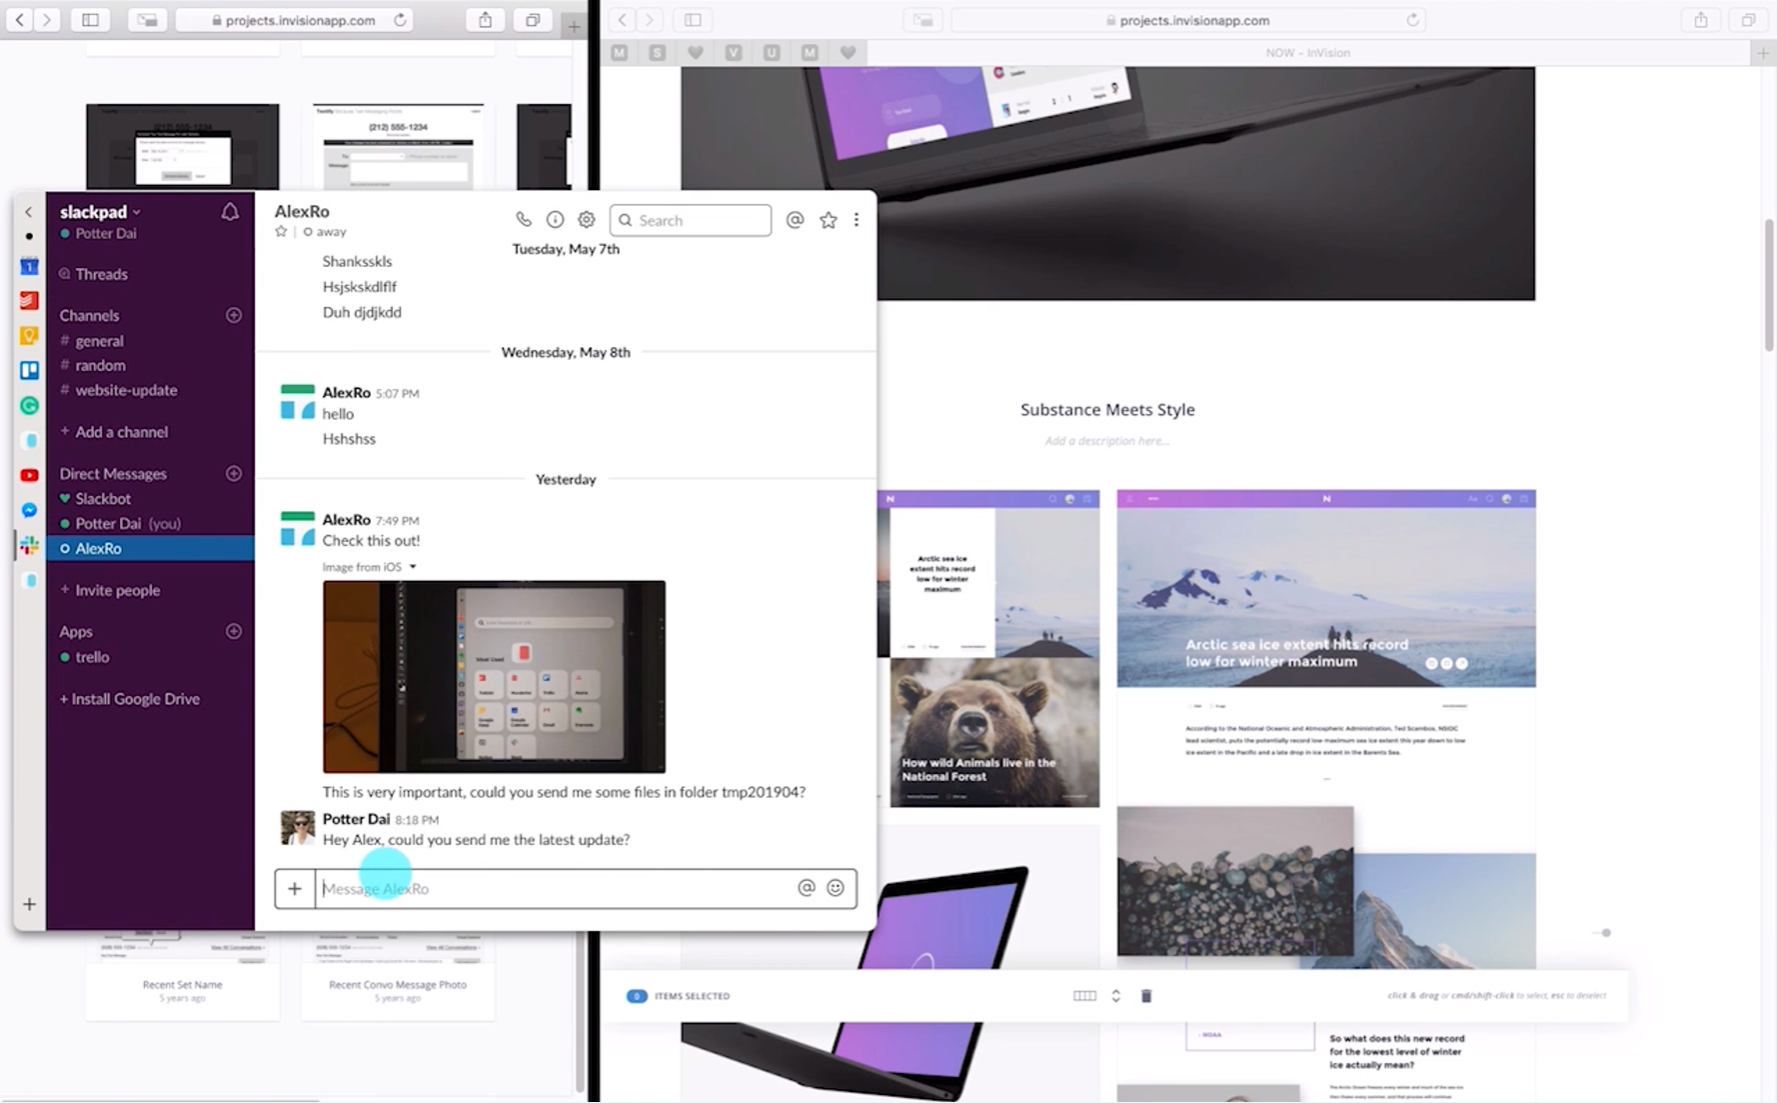
Task: Collapse the Image from iOS attachment
Action: pos(413,567)
